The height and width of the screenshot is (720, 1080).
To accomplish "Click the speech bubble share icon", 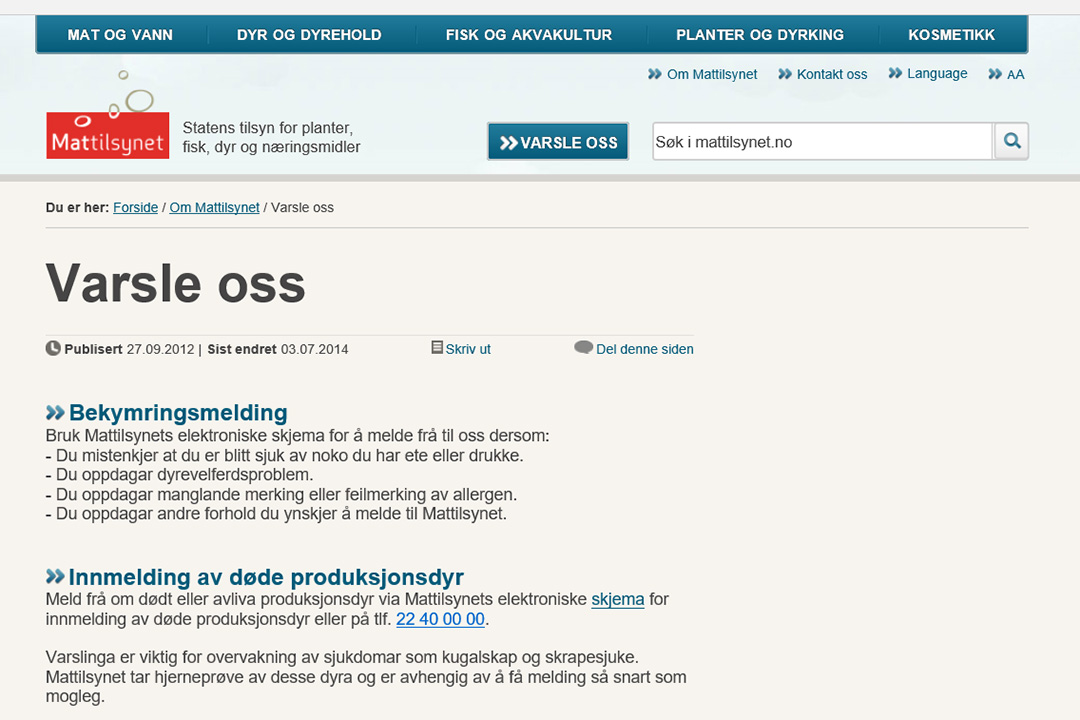I will click(x=583, y=348).
